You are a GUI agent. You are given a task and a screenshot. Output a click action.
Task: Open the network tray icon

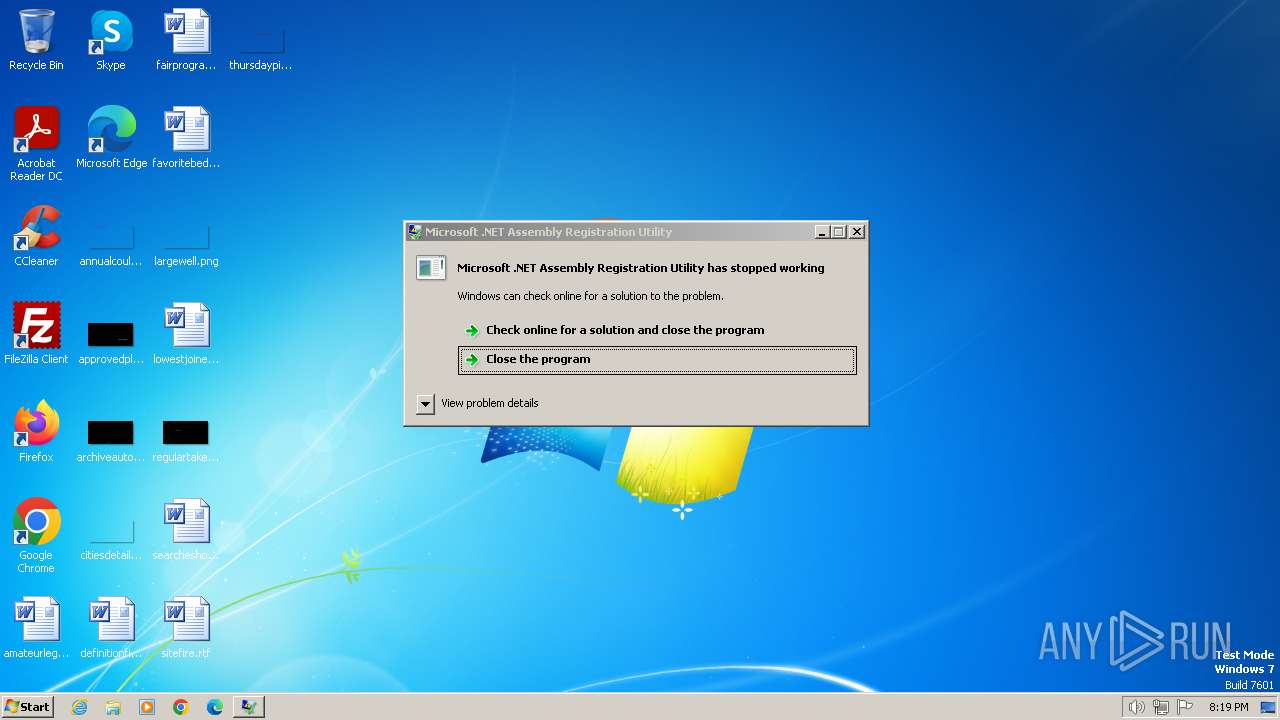[1161, 707]
